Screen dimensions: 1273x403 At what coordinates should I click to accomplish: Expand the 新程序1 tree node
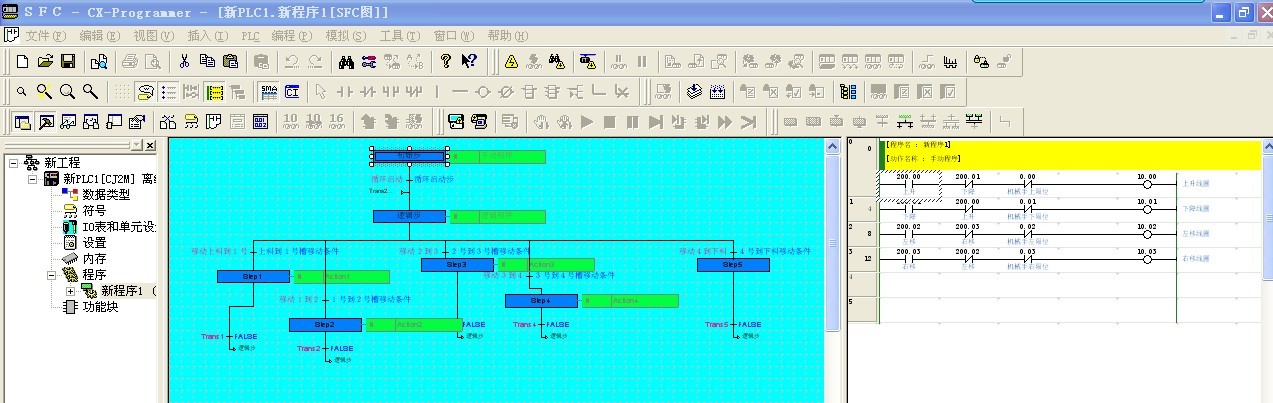[x=71, y=291]
